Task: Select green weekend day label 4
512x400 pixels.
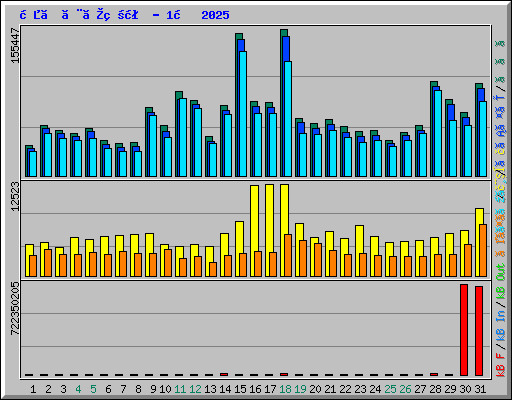Action: coord(78,389)
